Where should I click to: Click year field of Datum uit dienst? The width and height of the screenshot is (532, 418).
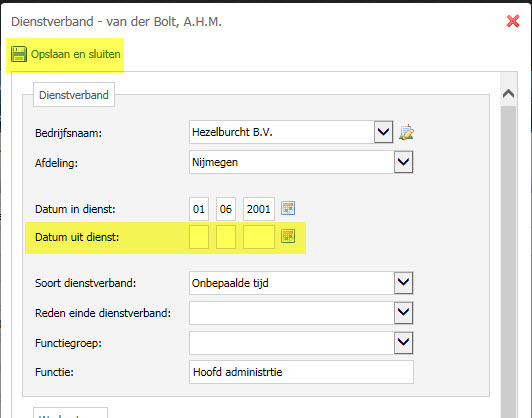point(259,237)
